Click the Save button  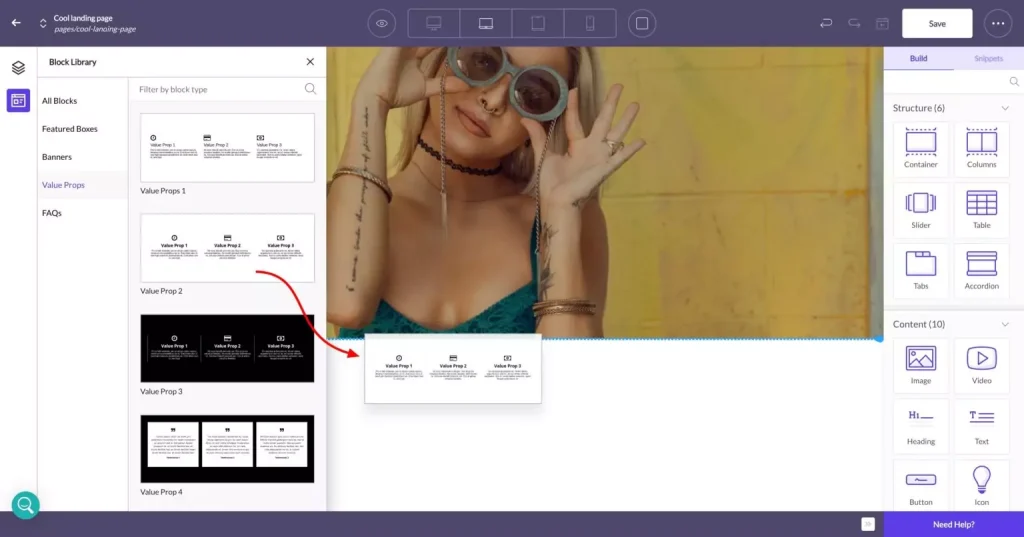tap(937, 24)
